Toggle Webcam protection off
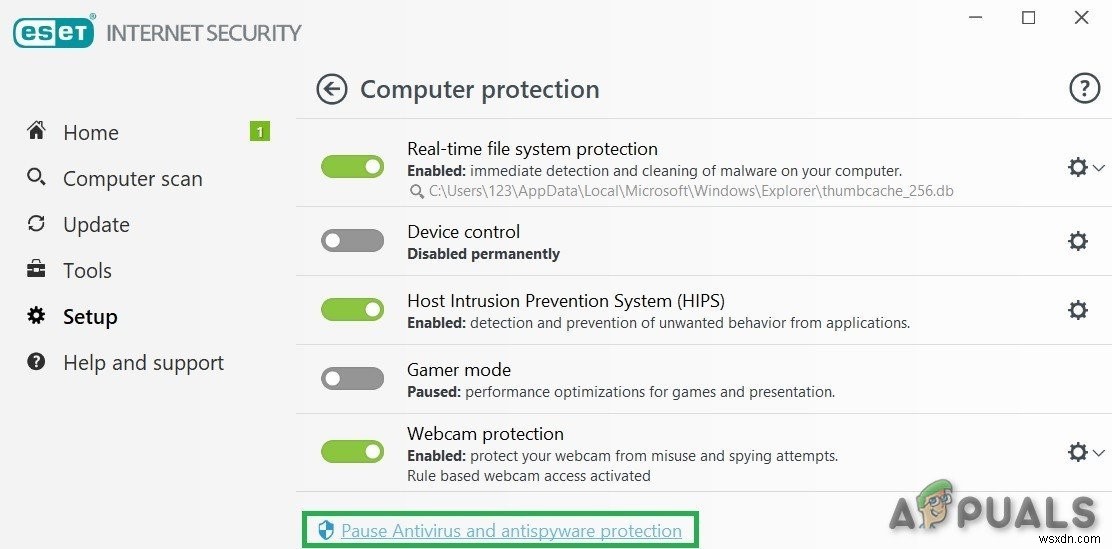The width and height of the screenshot is (1112, 549). 352,452
